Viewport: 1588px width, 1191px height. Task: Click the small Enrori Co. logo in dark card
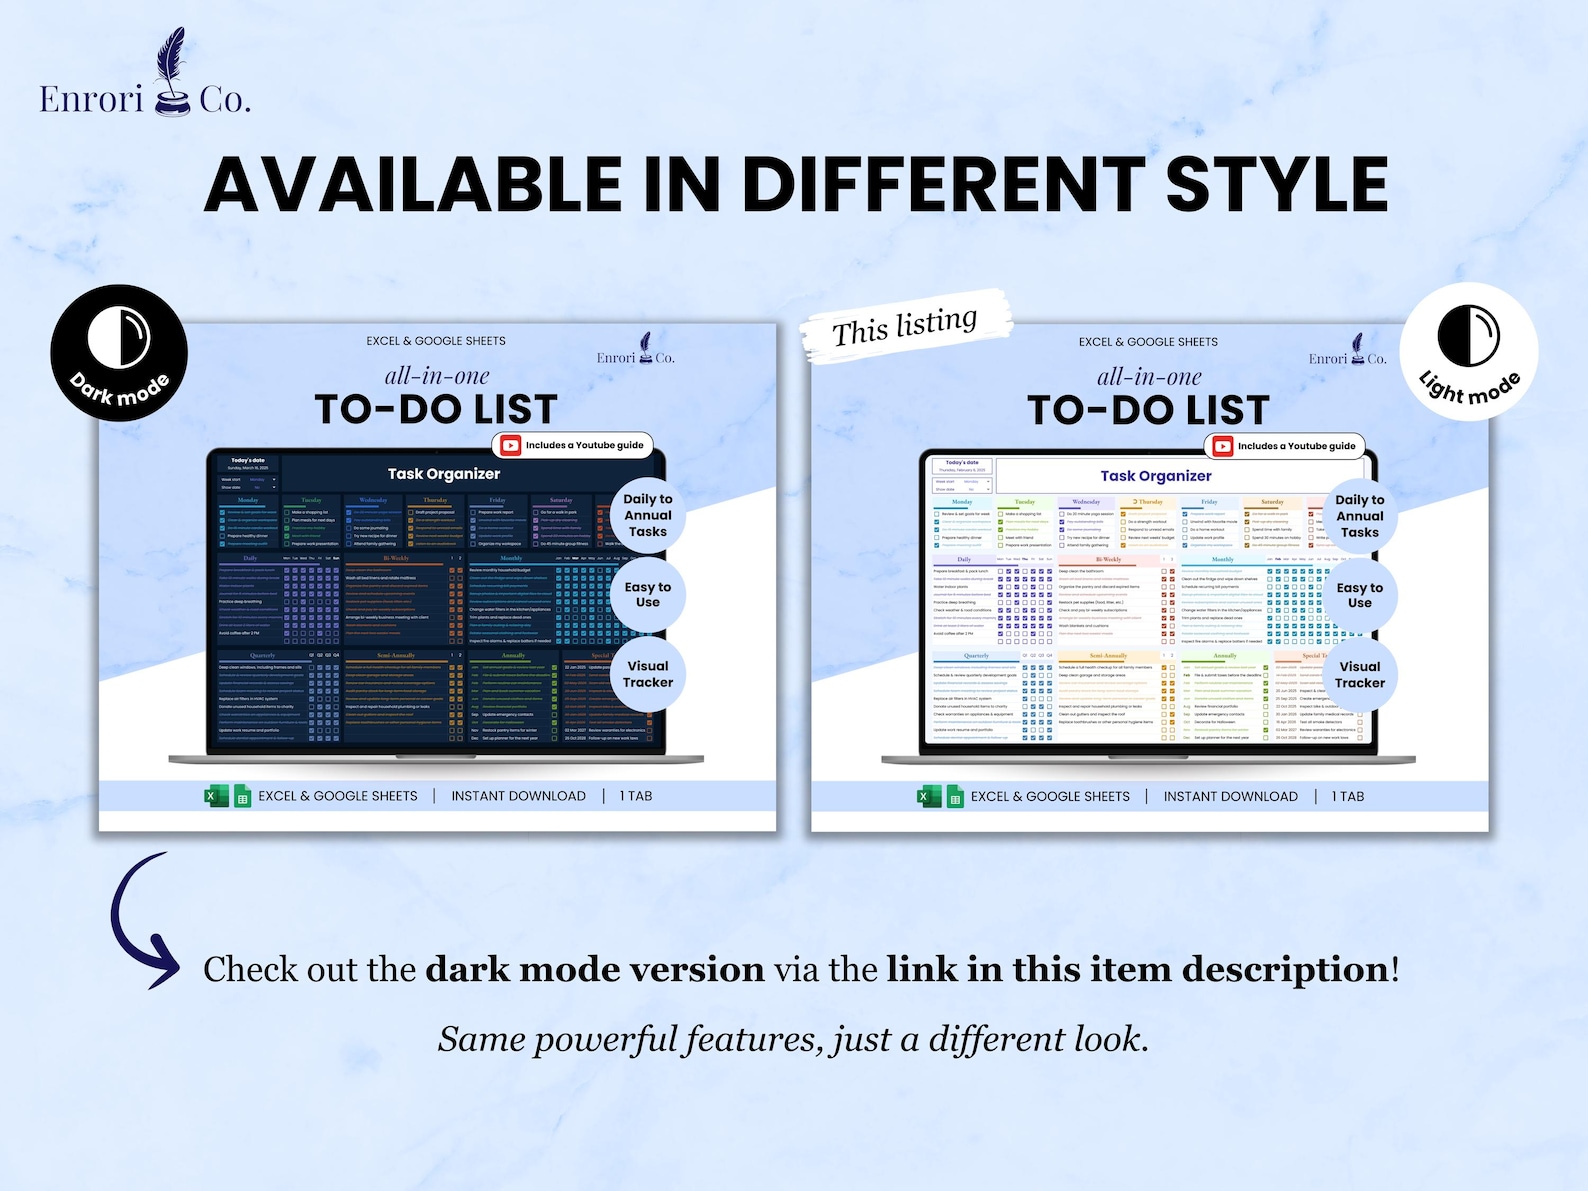636,350
